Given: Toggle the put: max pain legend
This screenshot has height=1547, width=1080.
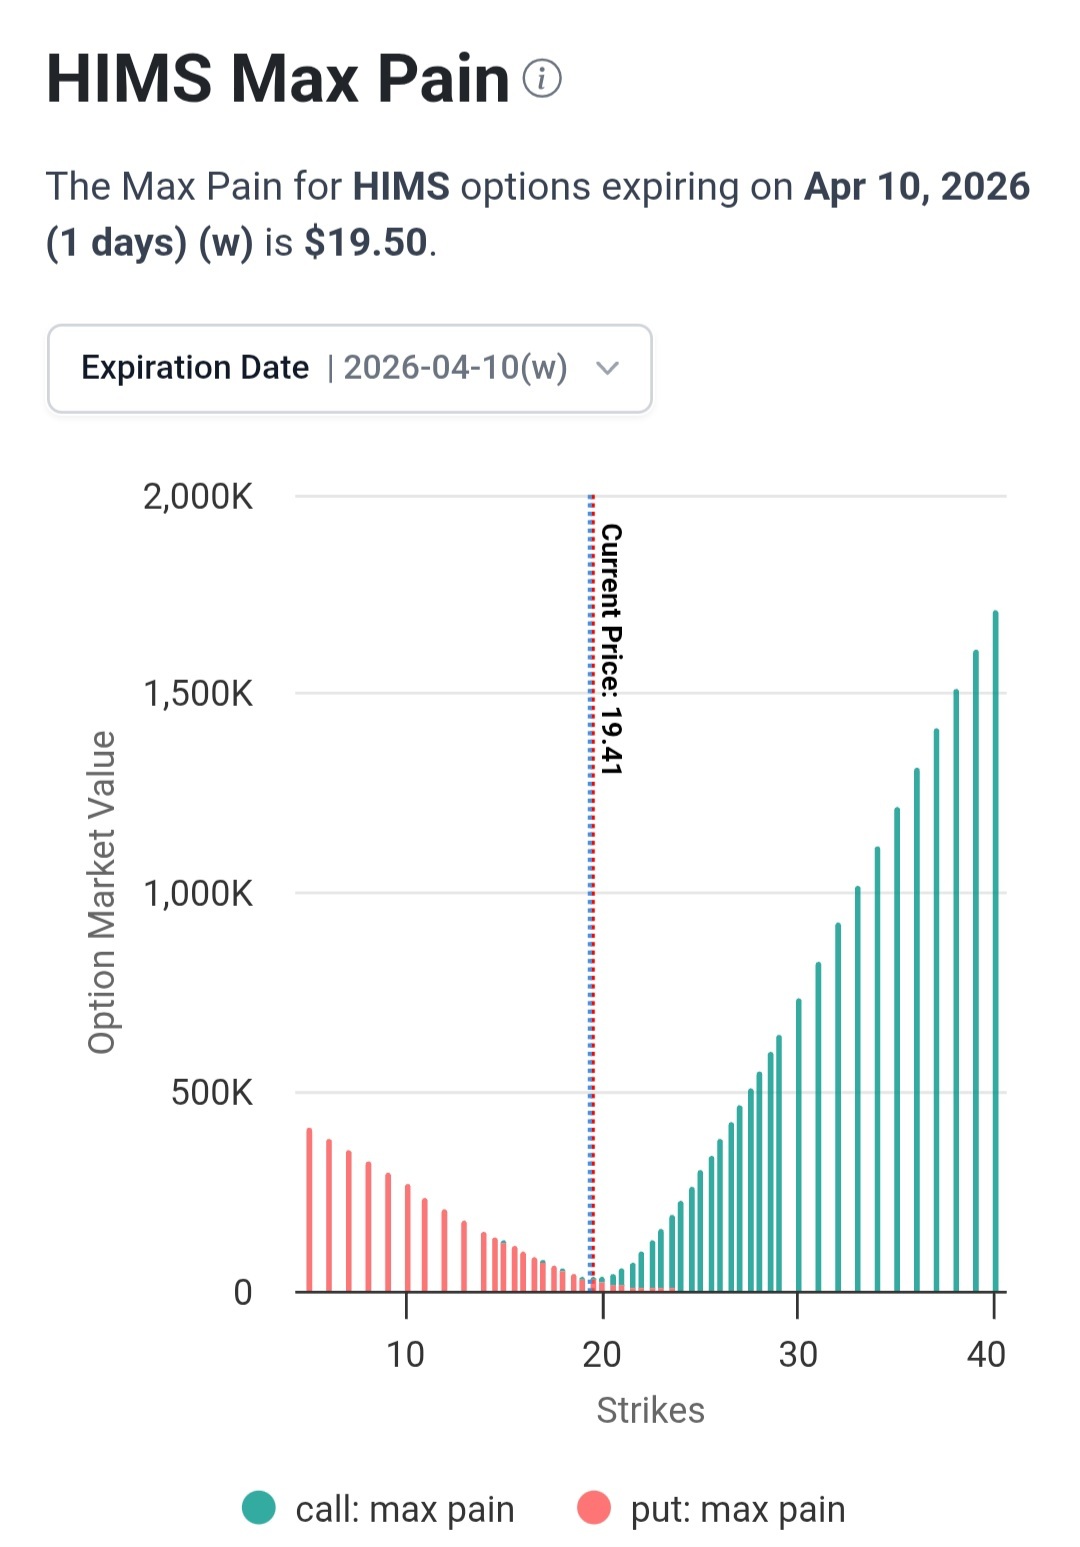Looking at the screenshot, I should (712, 1508).
